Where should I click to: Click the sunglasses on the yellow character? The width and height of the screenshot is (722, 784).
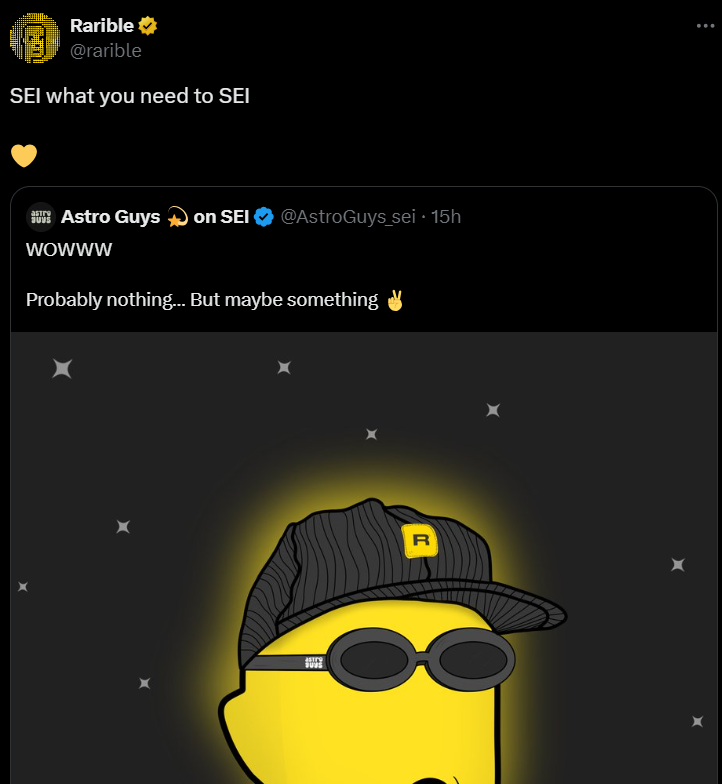(x=425, y=657)
